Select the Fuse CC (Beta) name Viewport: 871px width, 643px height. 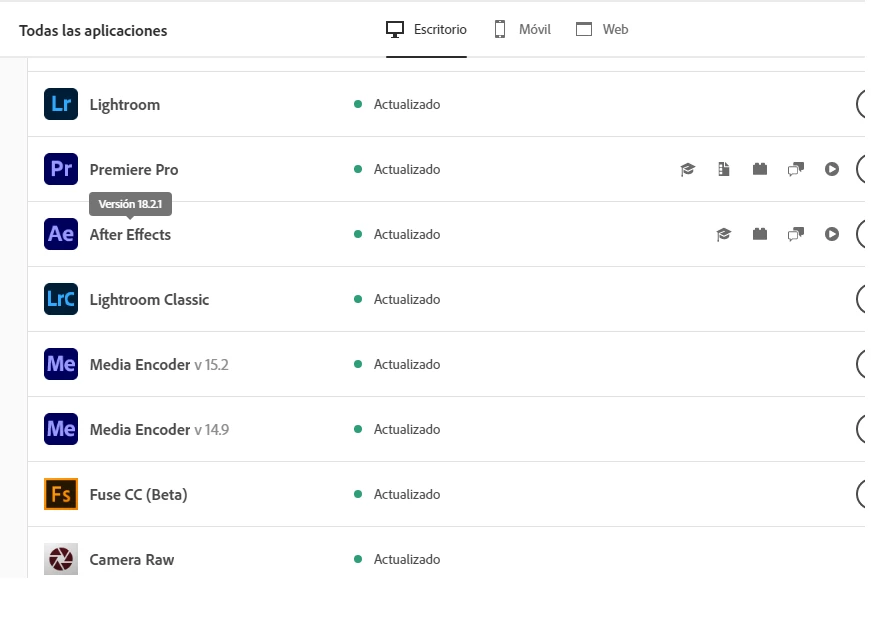(138, 494)
